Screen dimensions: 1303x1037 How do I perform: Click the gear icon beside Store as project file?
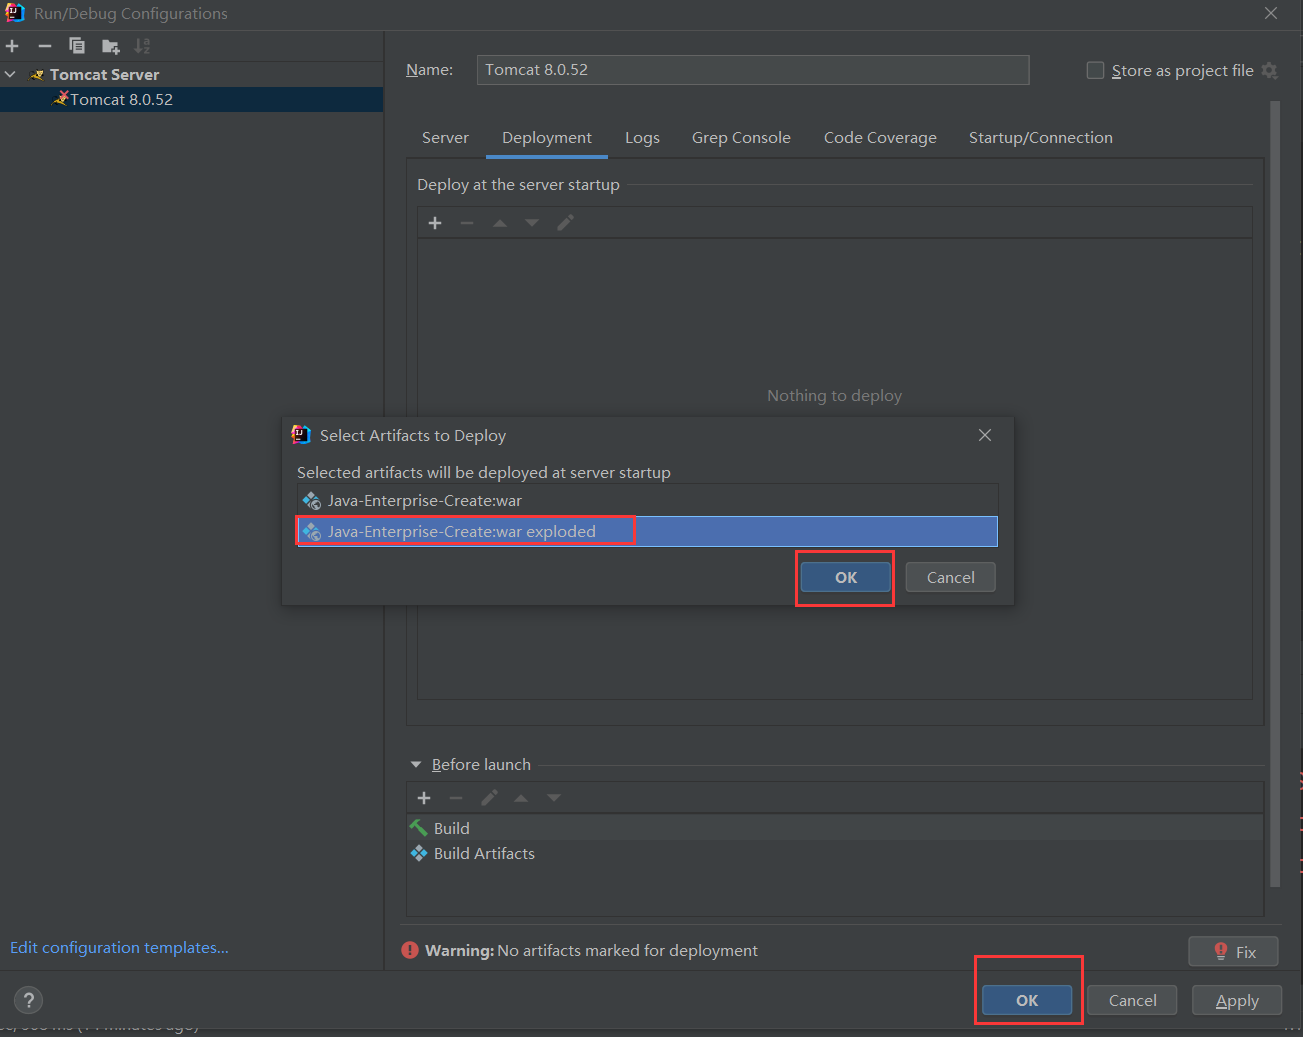(1270, 71)
